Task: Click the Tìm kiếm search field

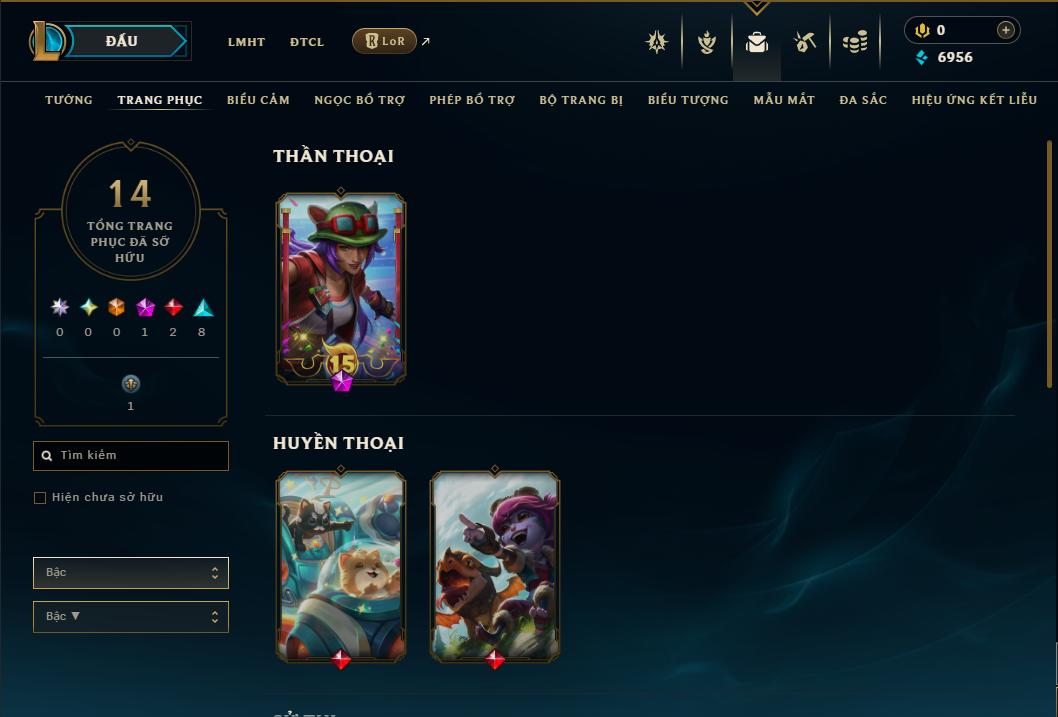Action: (131, 455)
